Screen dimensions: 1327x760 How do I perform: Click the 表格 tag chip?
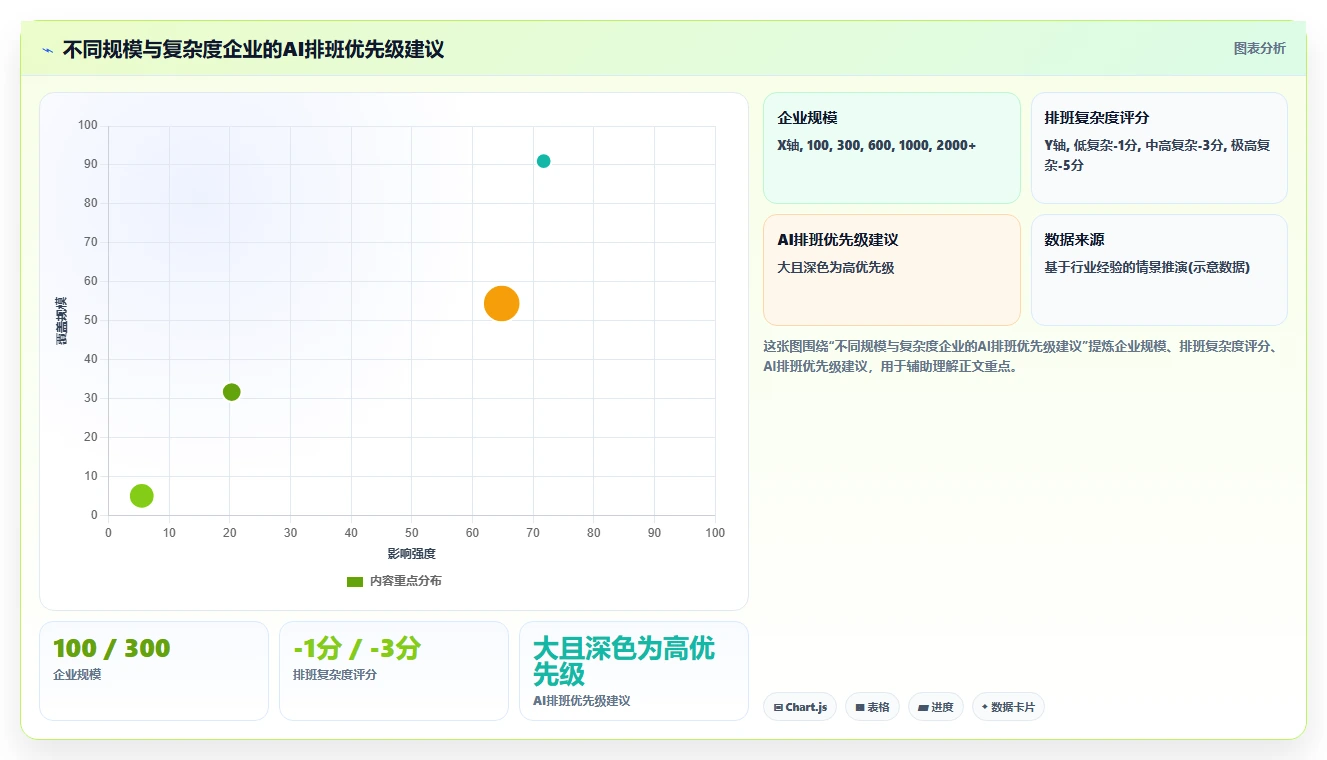872,707
